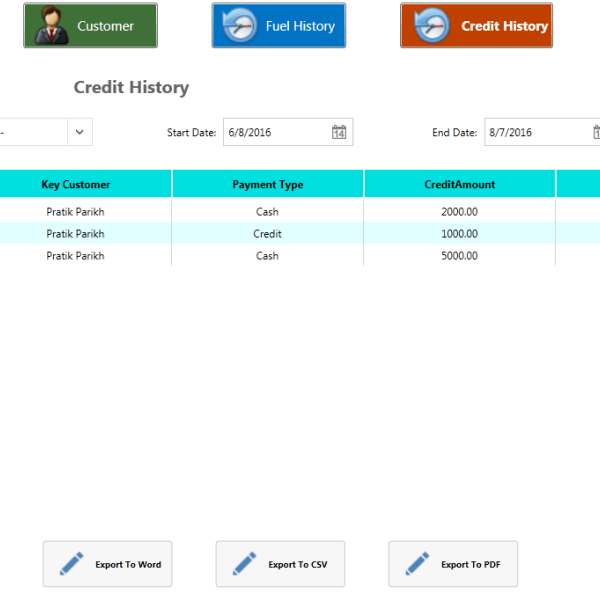600x600 pixels.
Task: Sort by Payment Type column header
Action: click(x=267, y=184)
